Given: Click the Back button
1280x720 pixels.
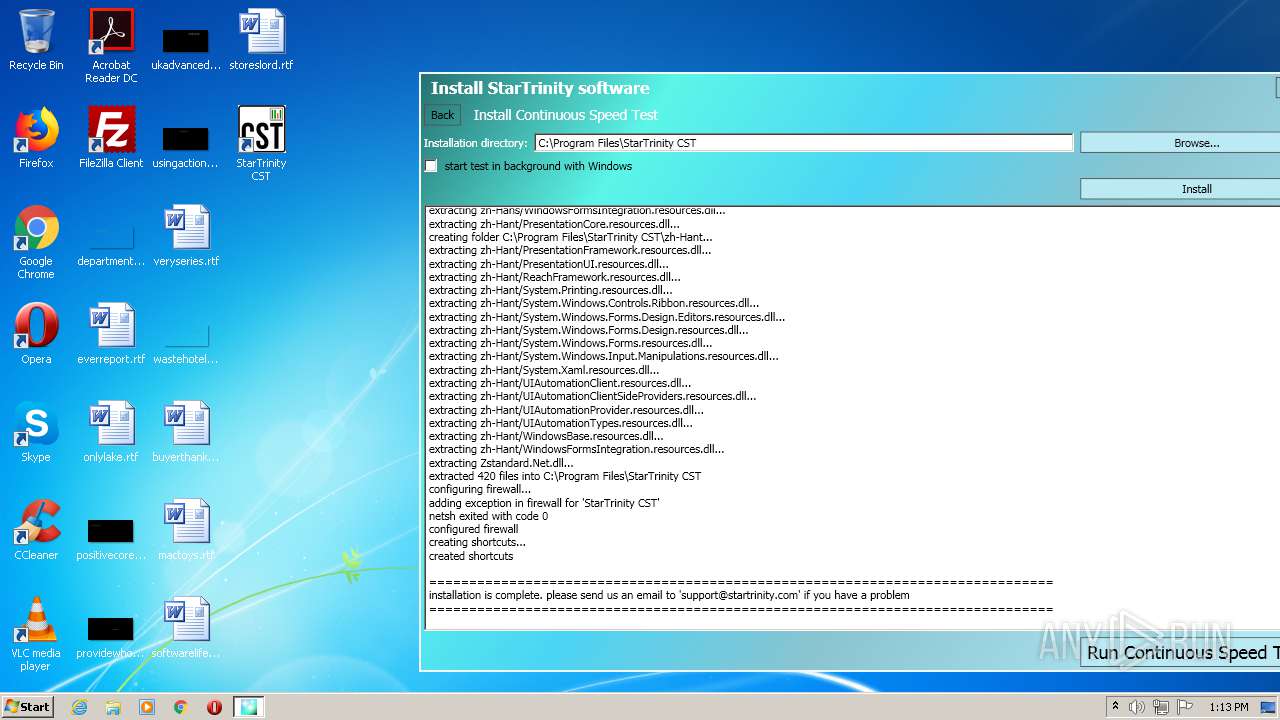Looking at the screenshot, I should coord(442,115).
